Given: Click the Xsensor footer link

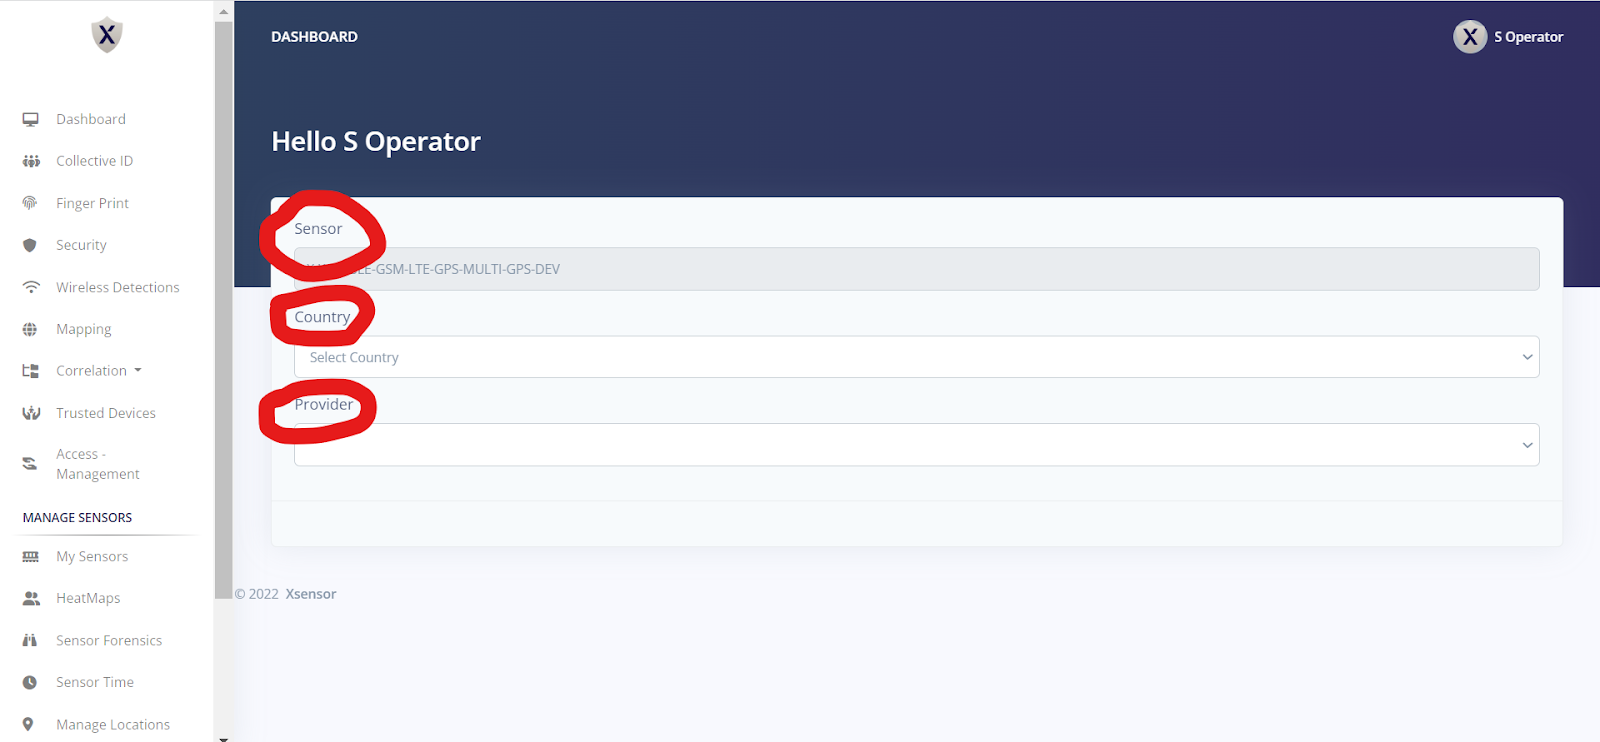Looking at the screenshot, I should pos(310,593).
